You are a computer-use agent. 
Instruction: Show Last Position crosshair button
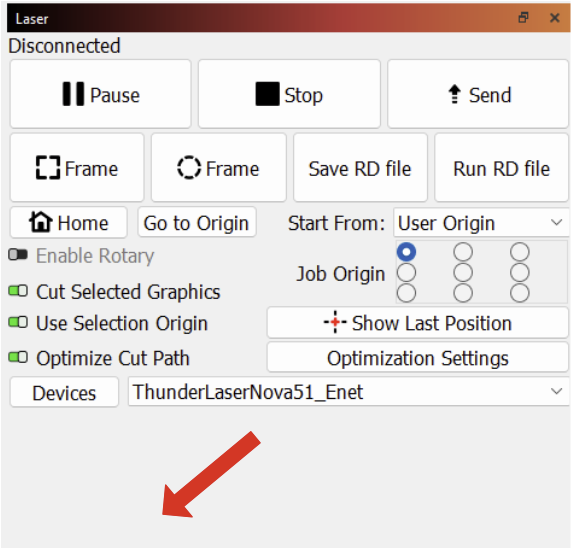pos(418,323)
